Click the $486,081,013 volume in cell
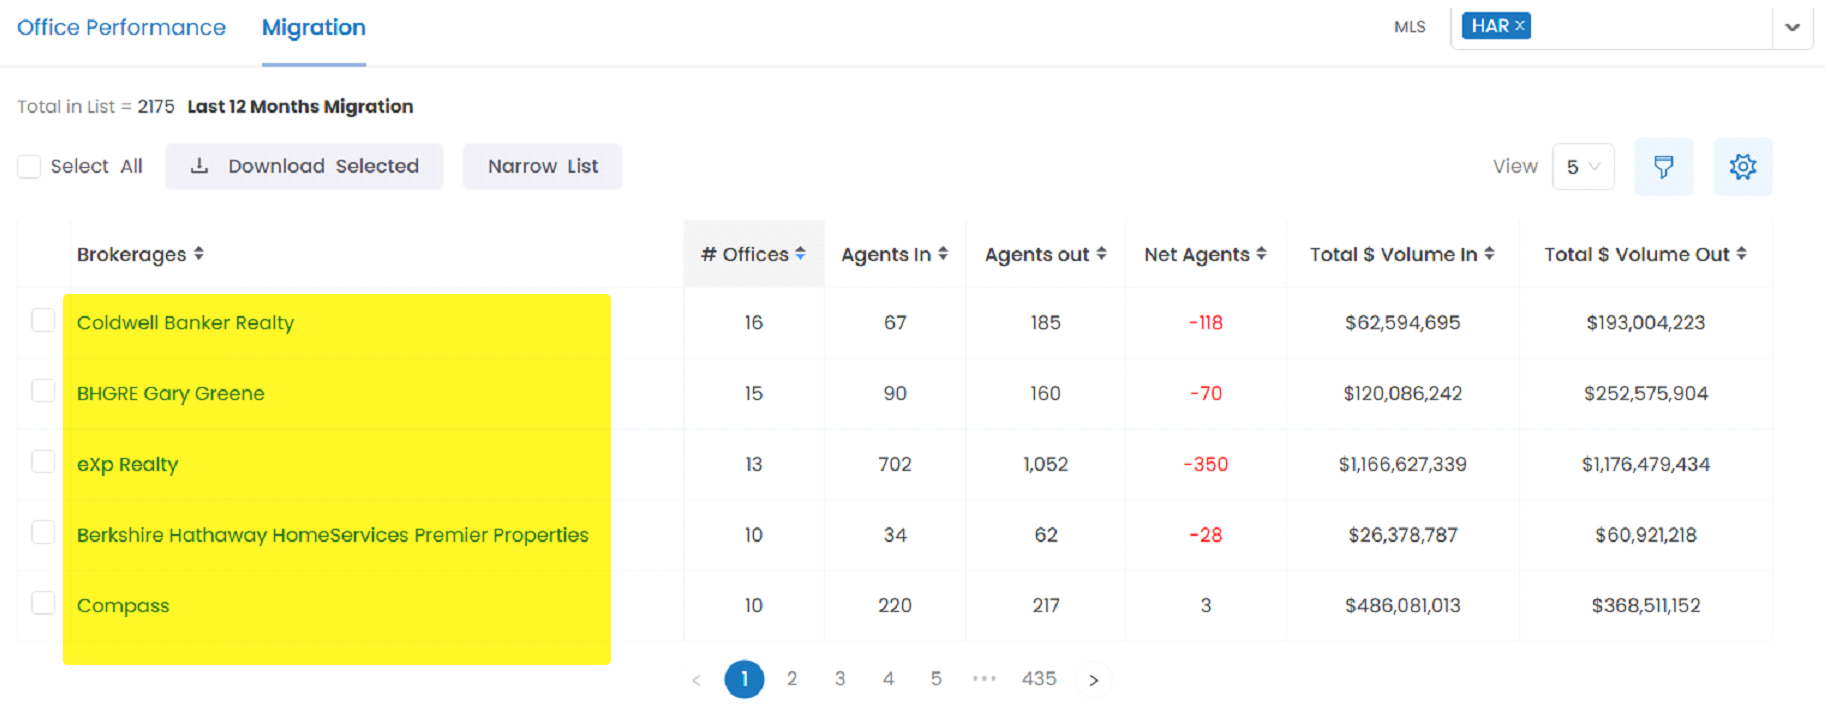The image size is (1827, 726). click(1402, 606)
